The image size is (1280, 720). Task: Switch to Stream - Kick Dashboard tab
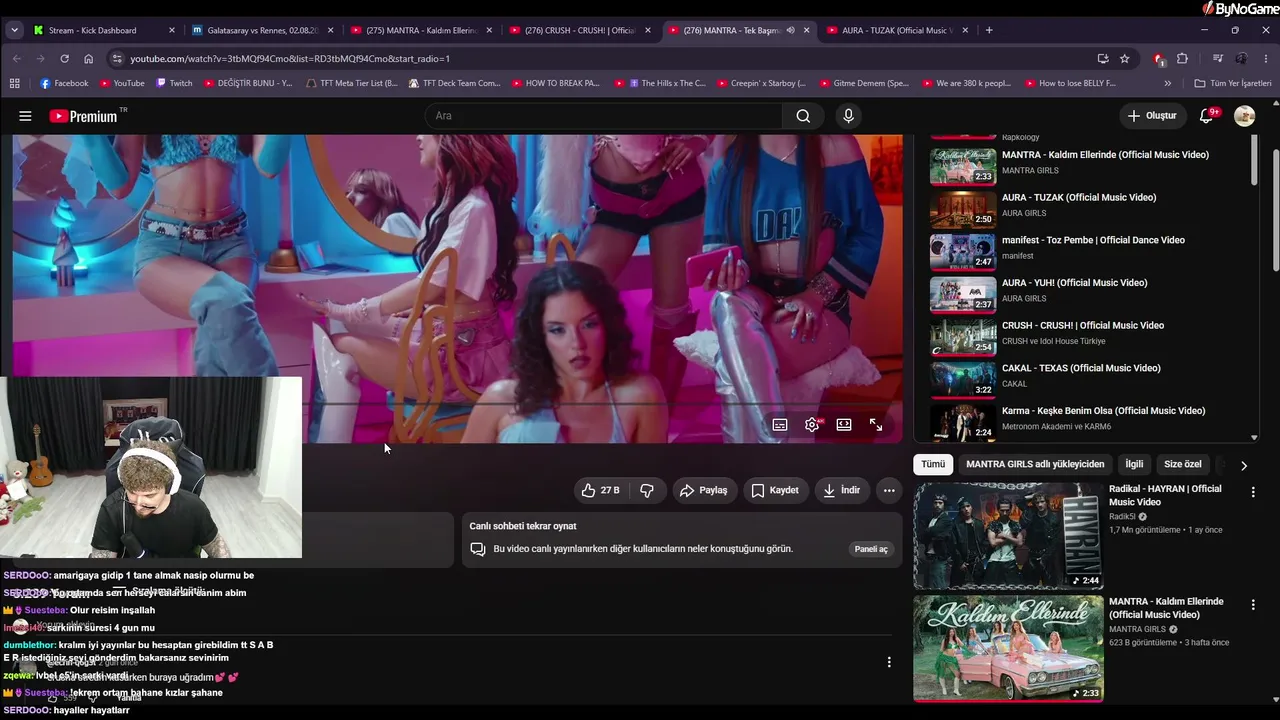point(104,30)
